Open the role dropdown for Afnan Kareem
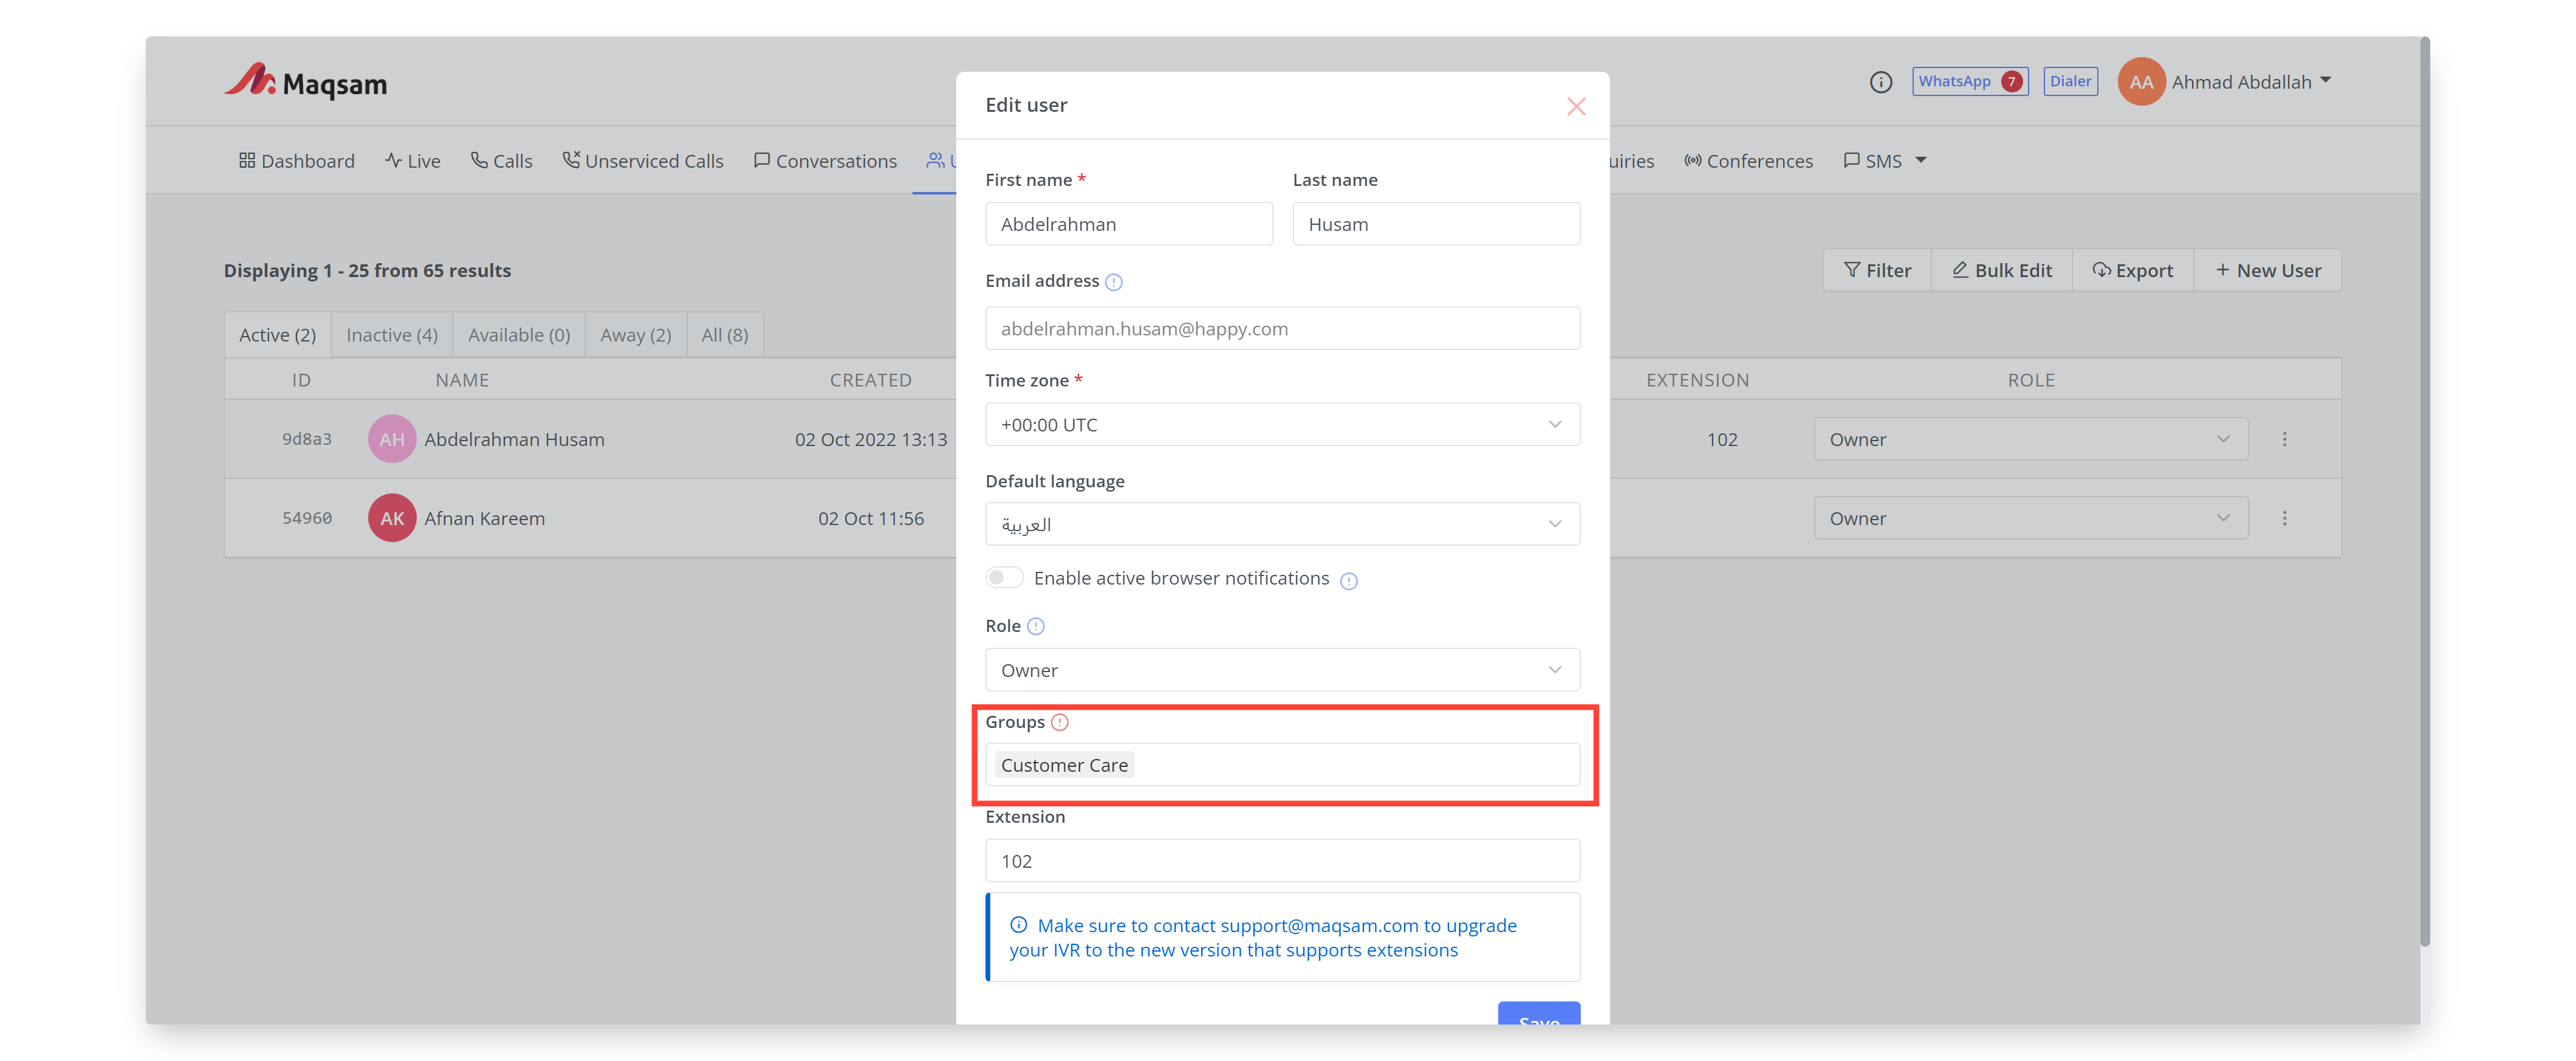Viewport: 2576px width, 1061px height. pos(2030,518)
